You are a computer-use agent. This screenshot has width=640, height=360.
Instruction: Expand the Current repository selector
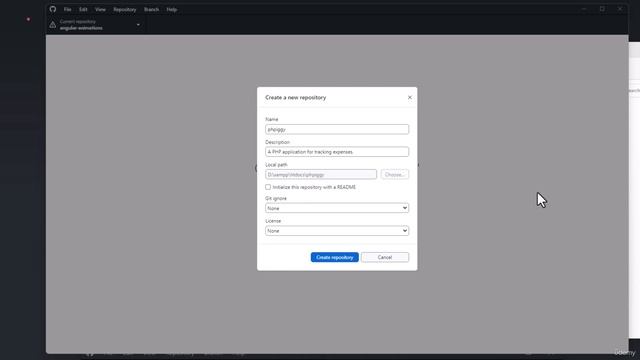tap(95, 25)
